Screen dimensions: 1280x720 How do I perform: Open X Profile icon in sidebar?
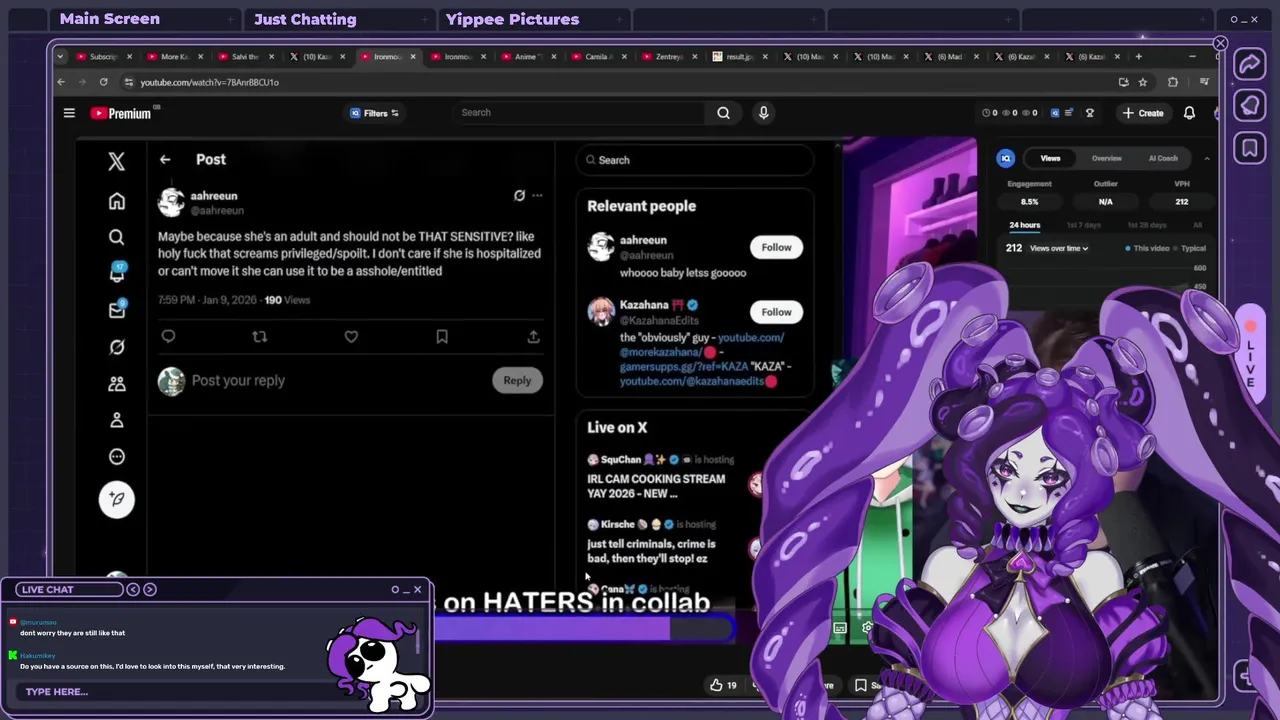coord(116,420)
